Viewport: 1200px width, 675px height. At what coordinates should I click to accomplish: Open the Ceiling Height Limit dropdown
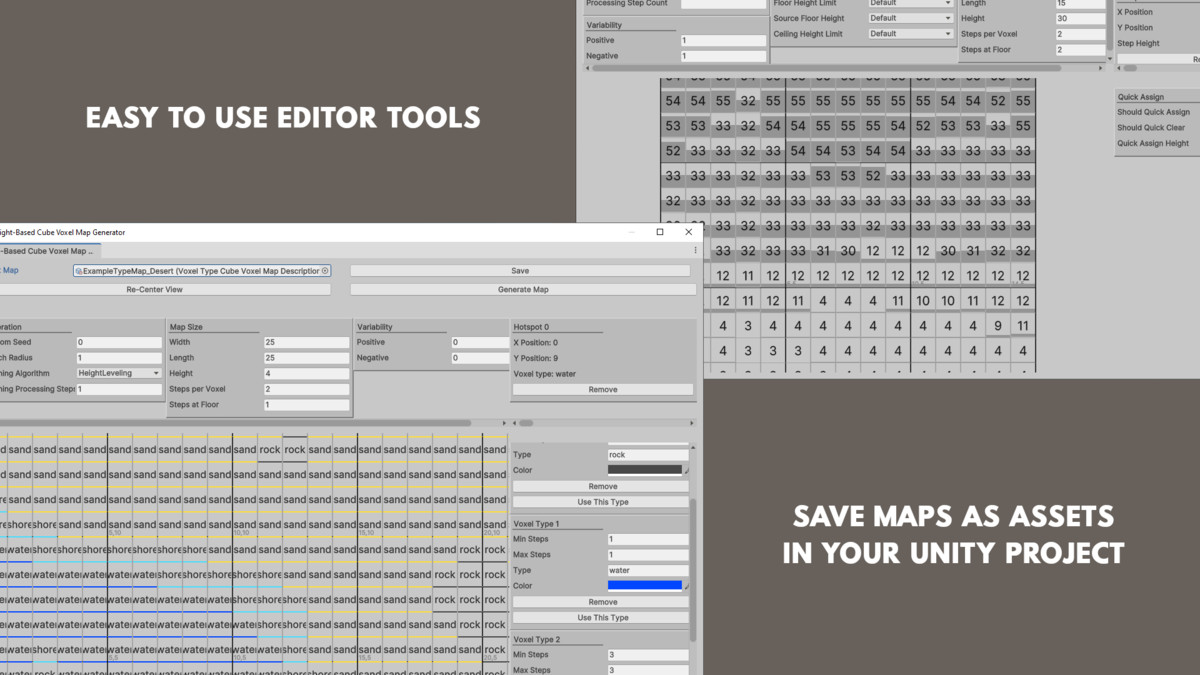click(910, 34)
